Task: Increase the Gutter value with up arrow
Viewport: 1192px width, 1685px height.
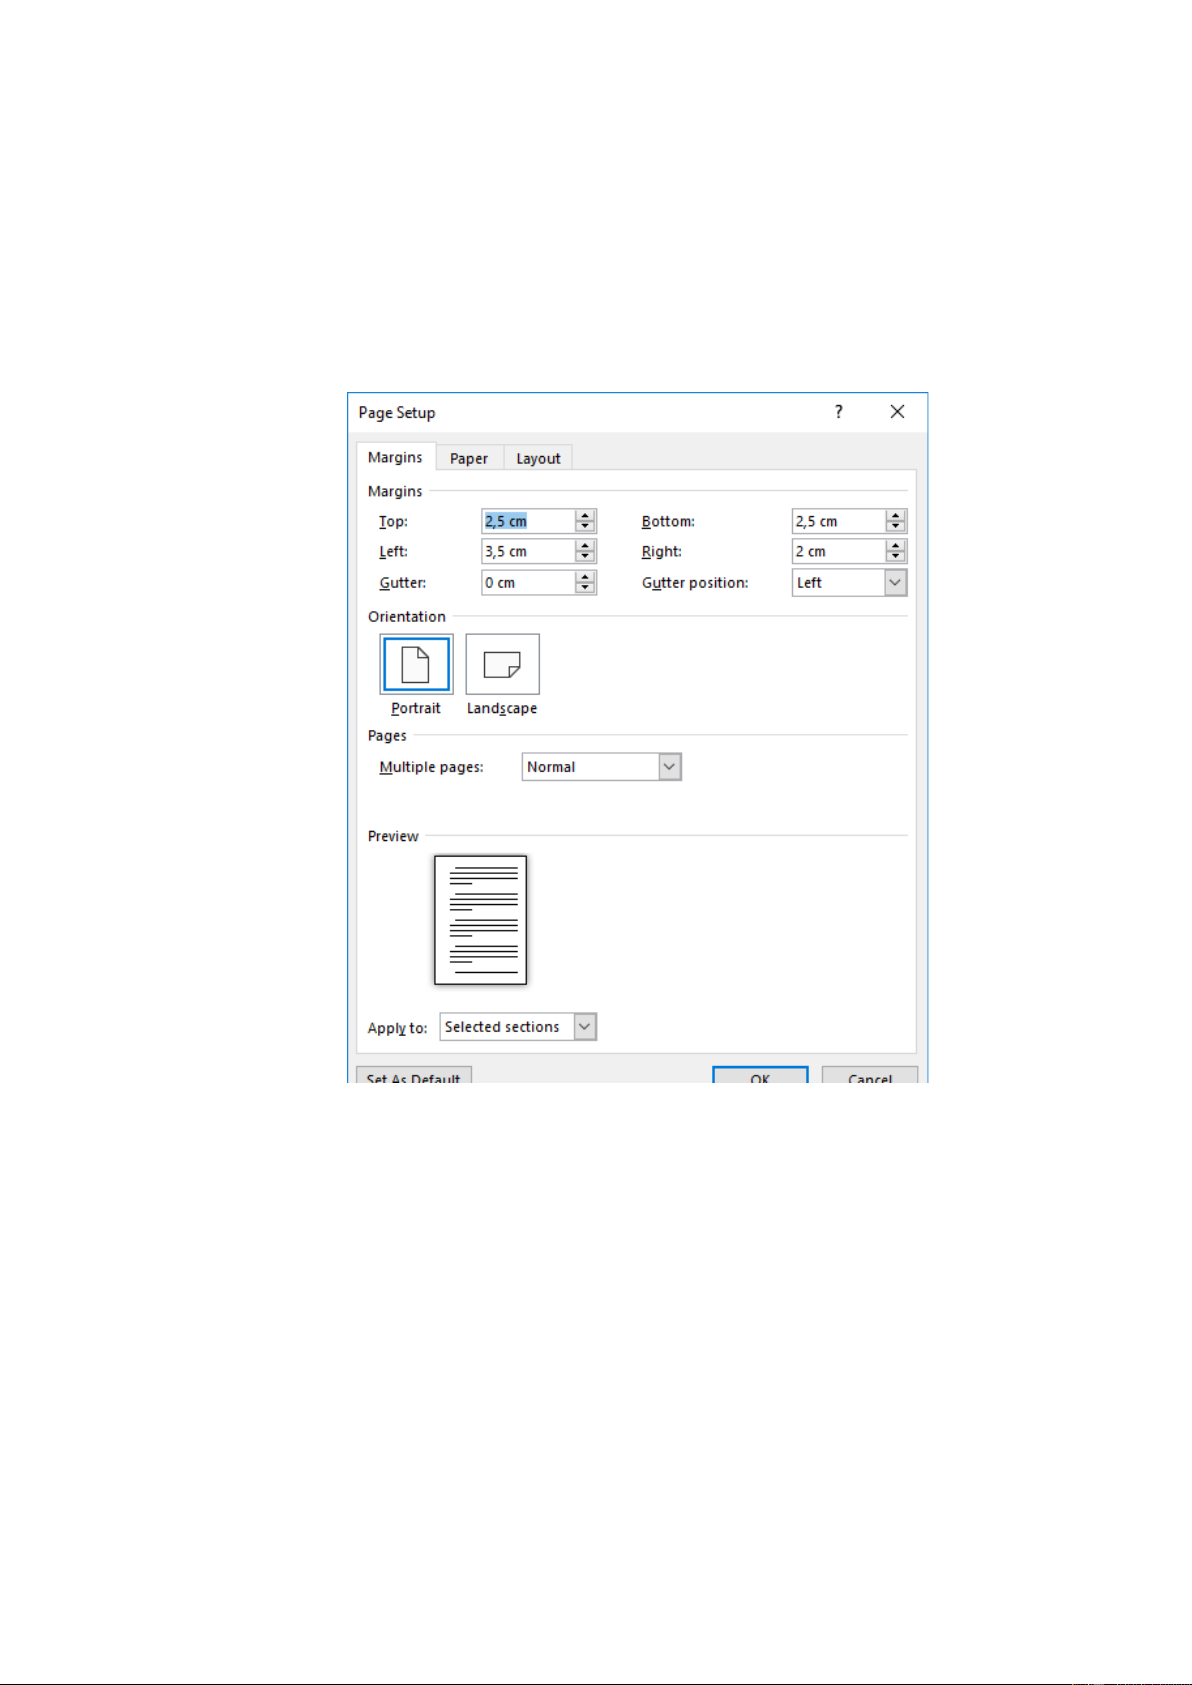Action: (586, 577)
